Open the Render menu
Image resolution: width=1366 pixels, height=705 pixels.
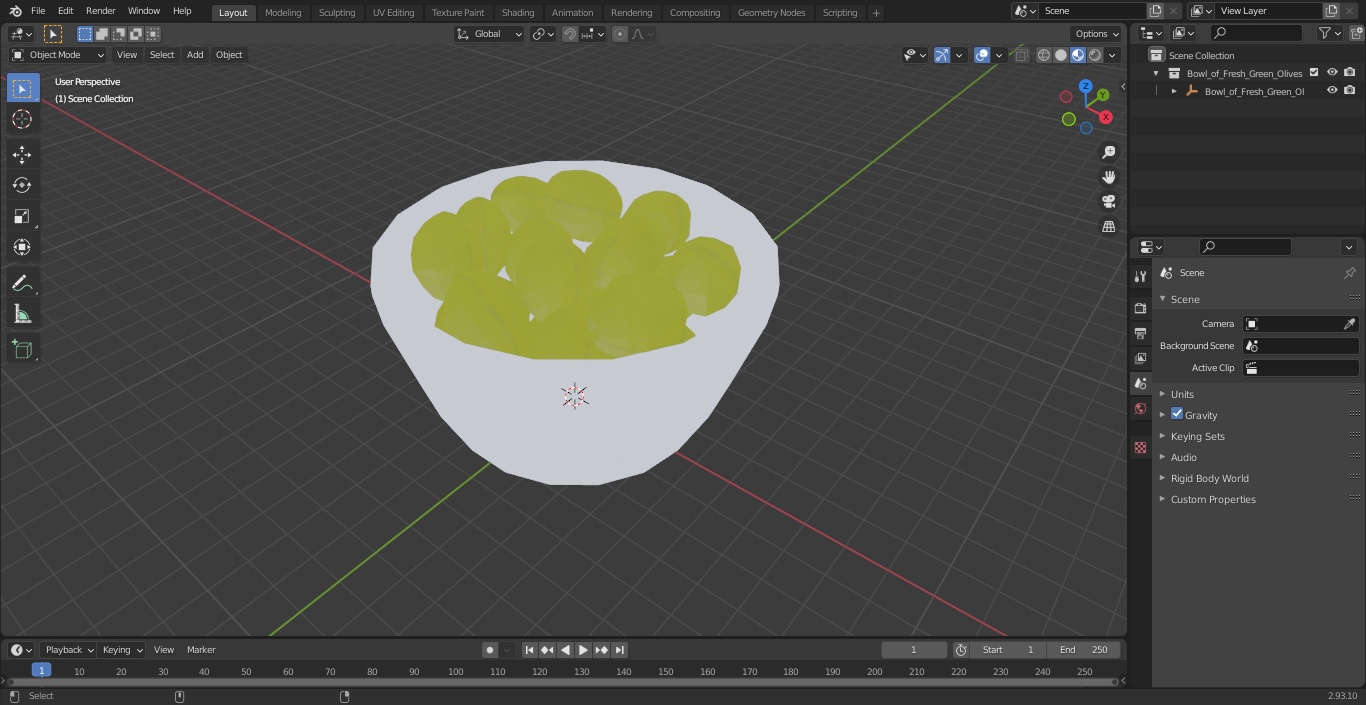(x=100, y=11)
